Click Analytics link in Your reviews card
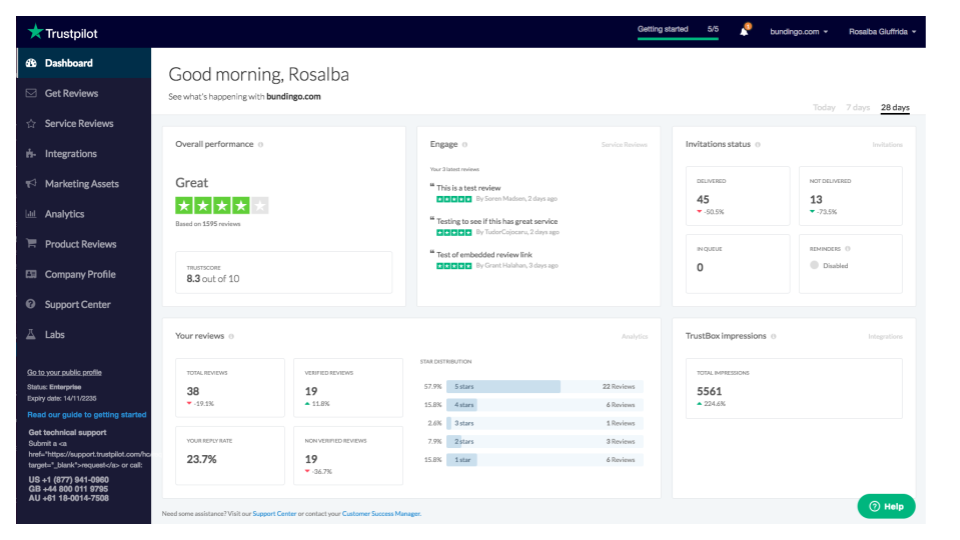 click(634, 336)
